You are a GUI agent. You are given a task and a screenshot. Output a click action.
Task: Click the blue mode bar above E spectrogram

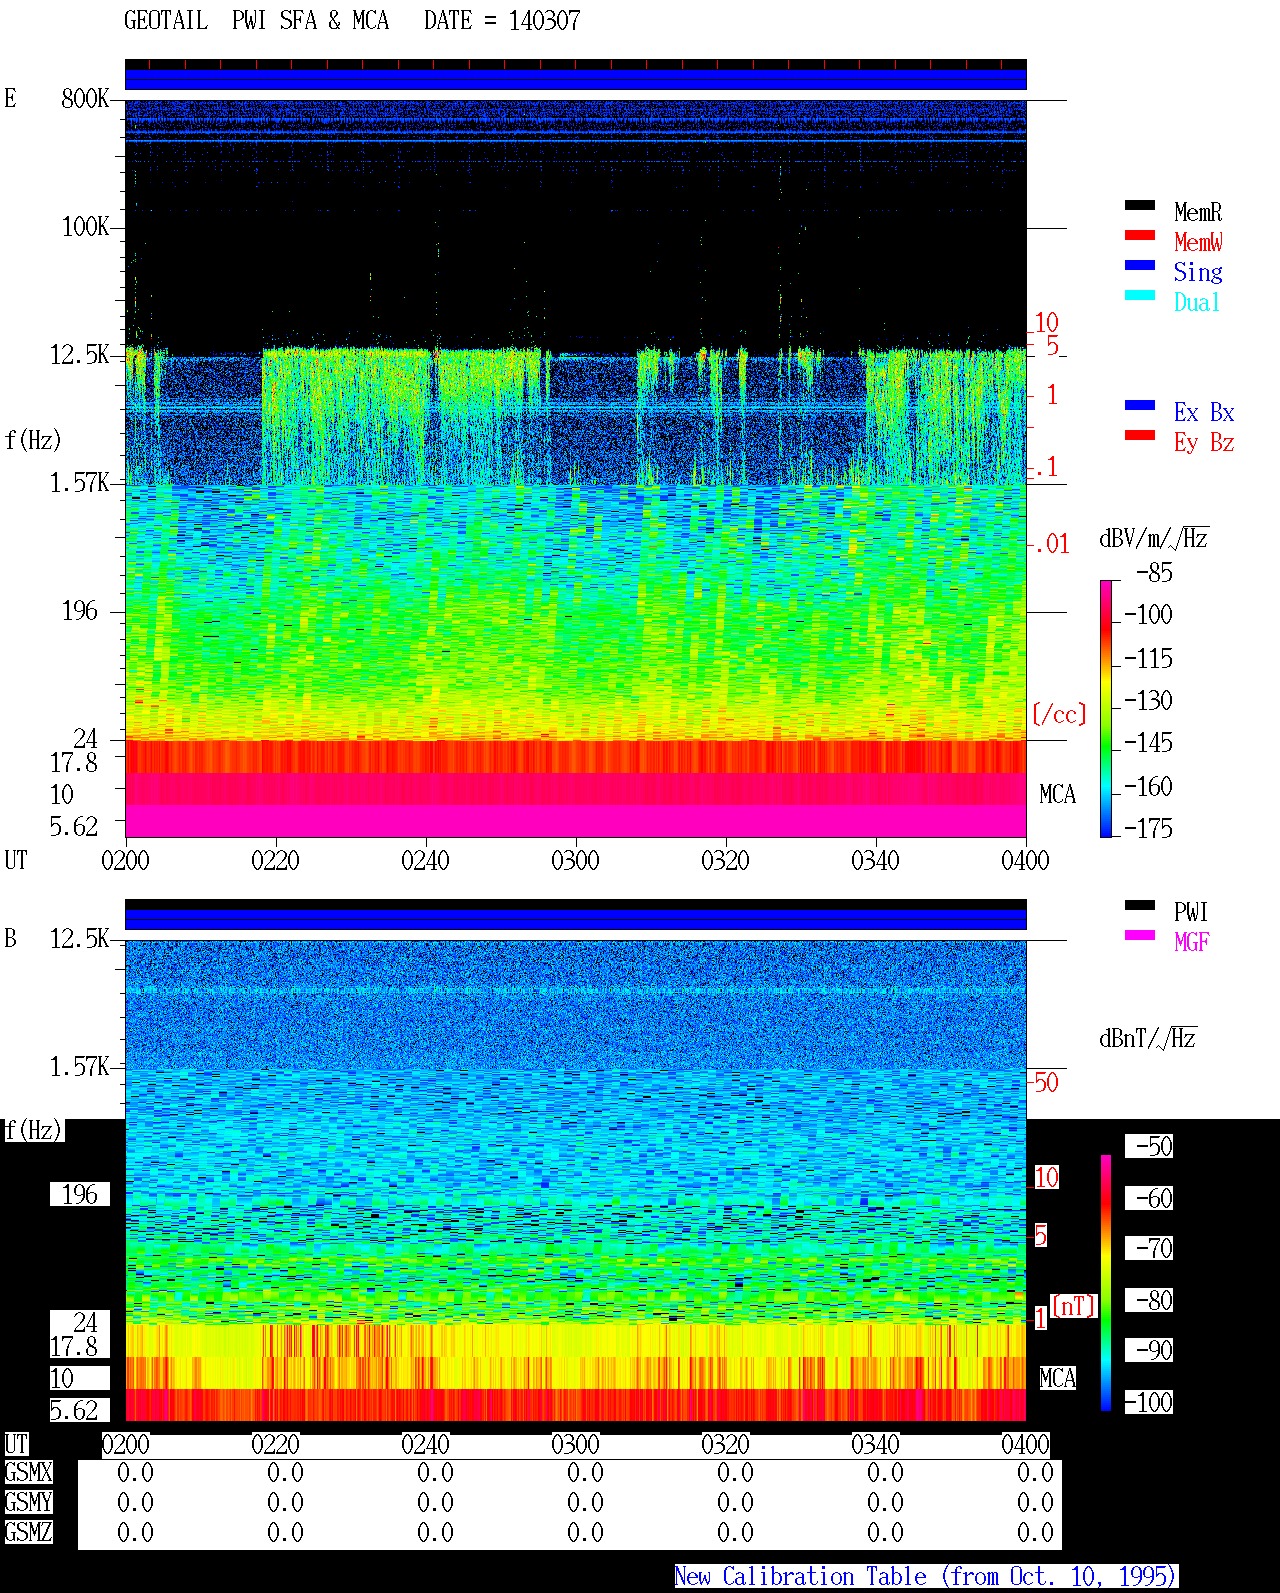[576, 79]
